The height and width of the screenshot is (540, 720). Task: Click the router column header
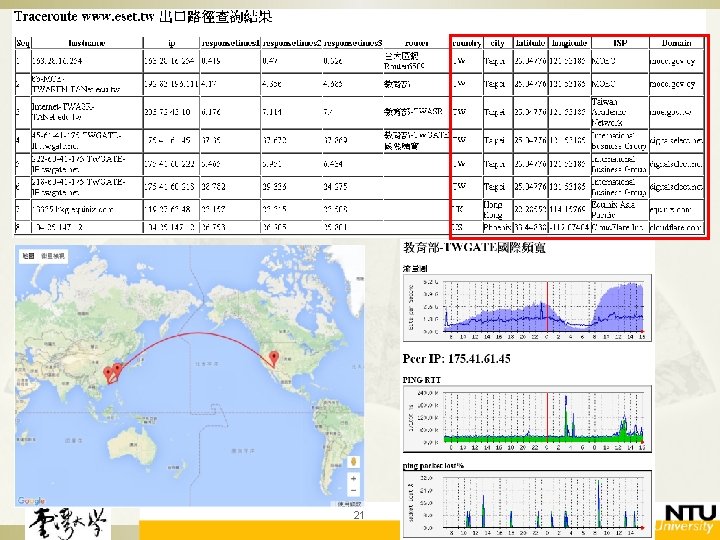(x=417, y=43)
